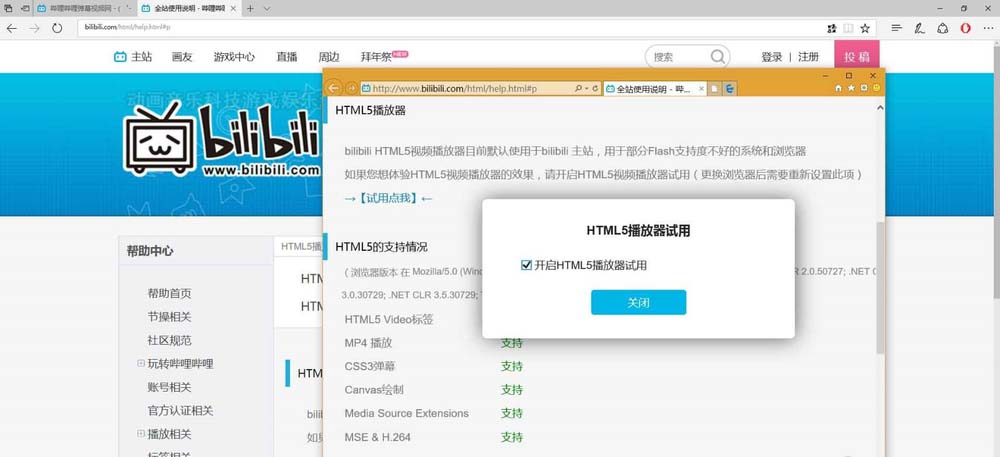Open 游戏中心 in the bilibili navigation

pyautogui.click(x=234, y=57)
